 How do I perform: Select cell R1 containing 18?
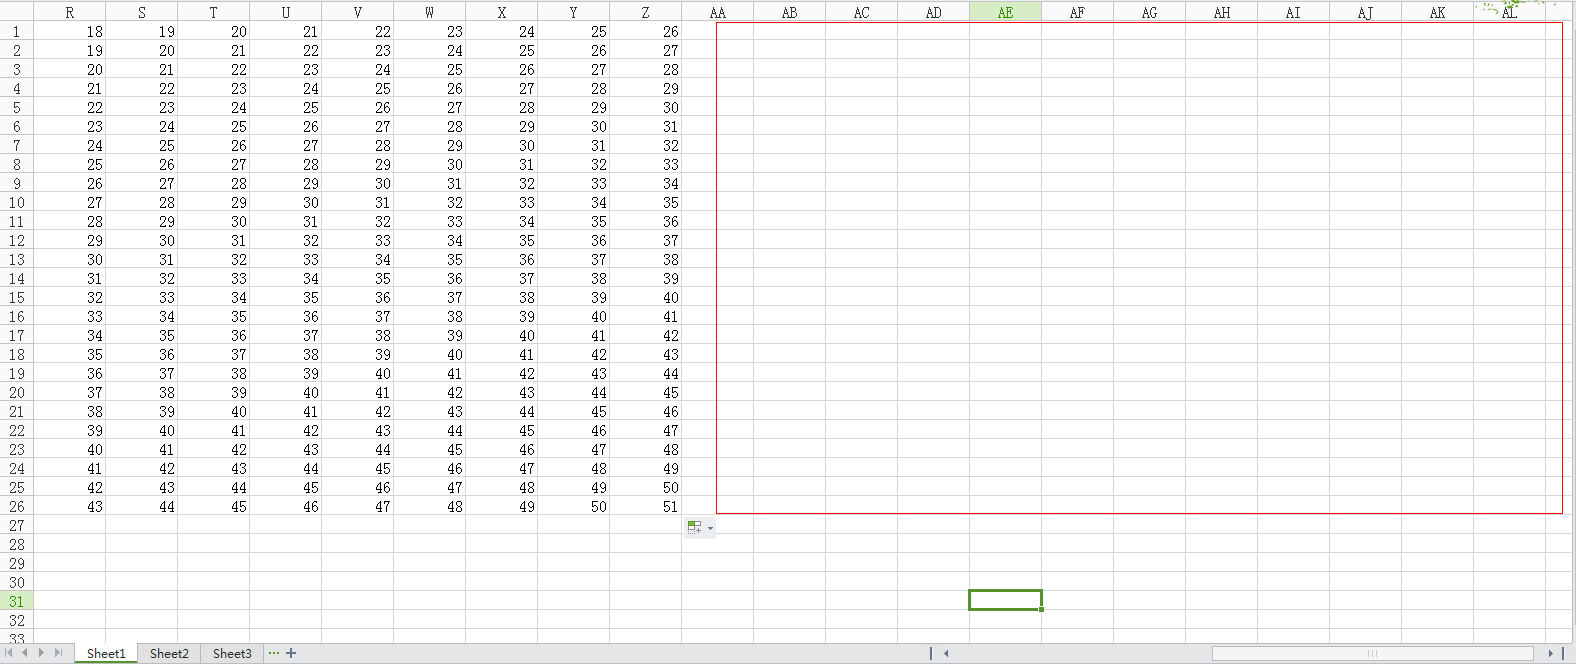[70, 31]
